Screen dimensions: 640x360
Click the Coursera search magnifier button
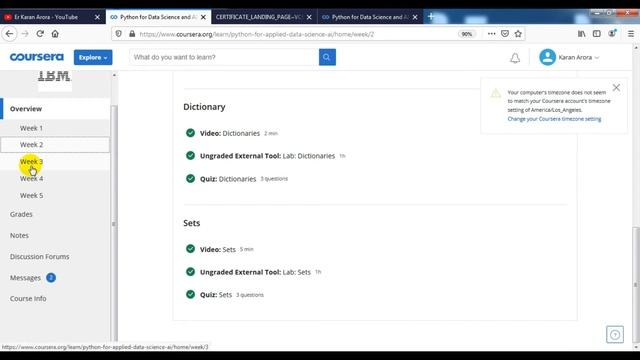coord(327,57)
